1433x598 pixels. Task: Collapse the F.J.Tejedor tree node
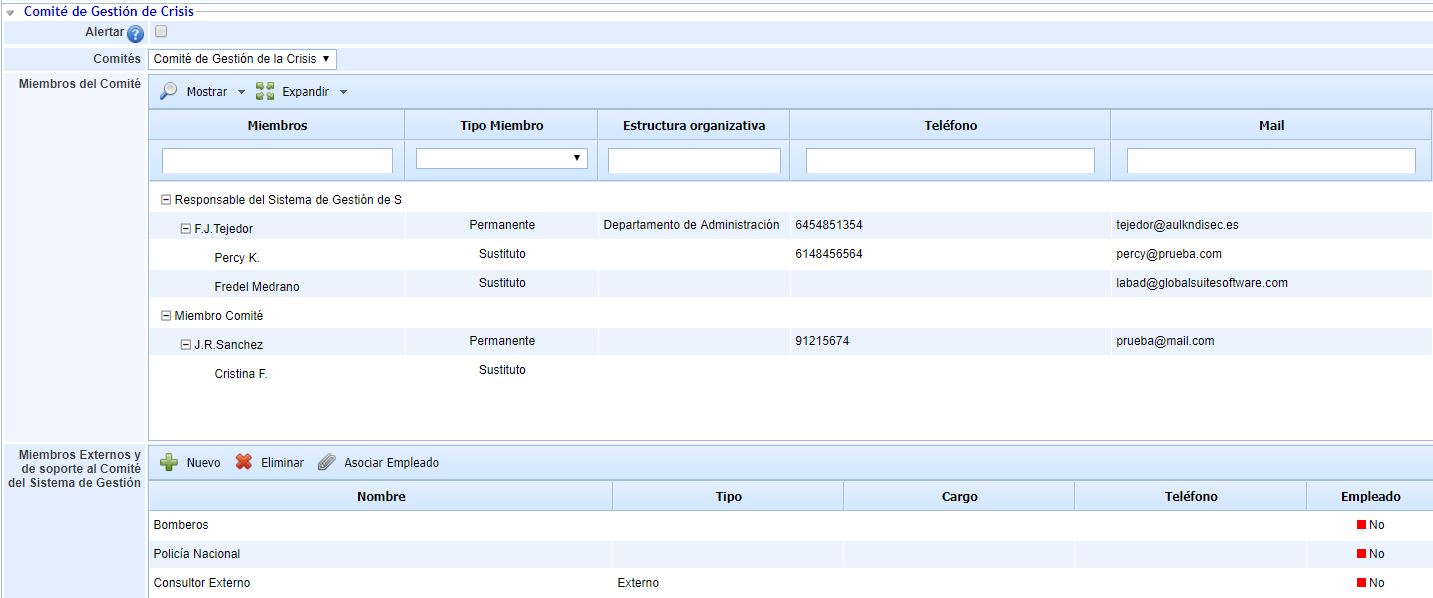186,229
